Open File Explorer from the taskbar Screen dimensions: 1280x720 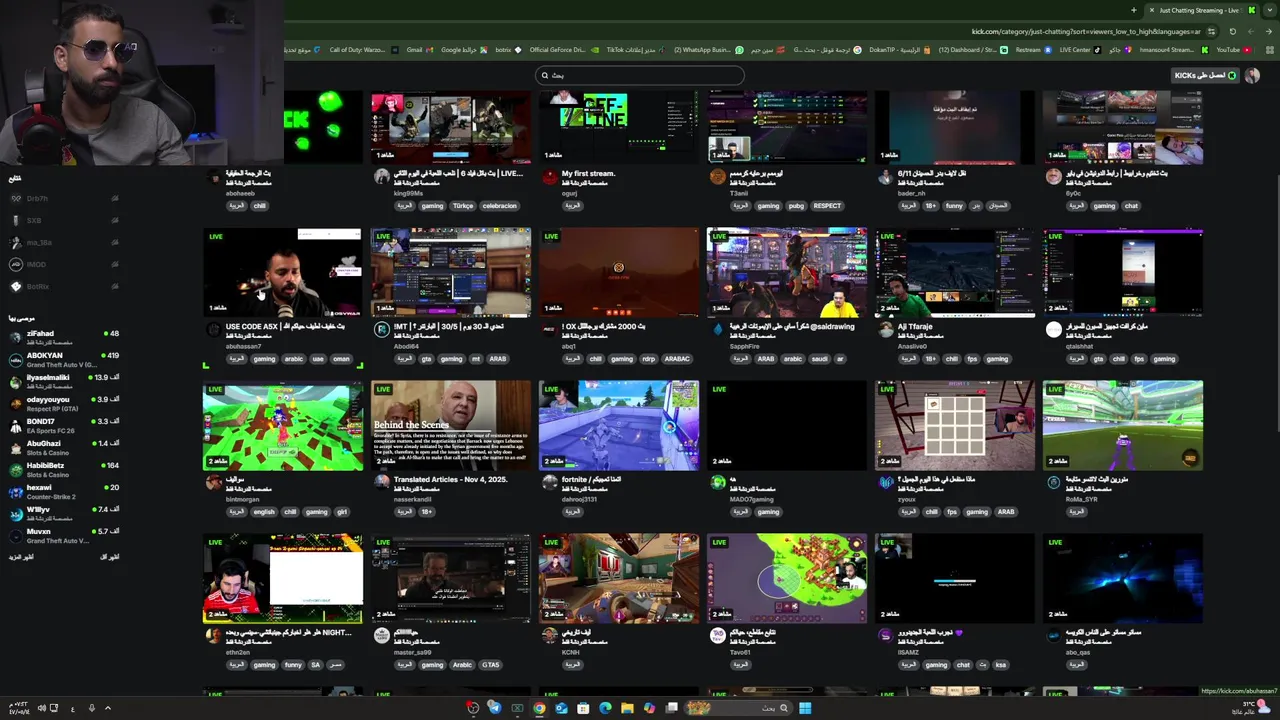point(627,708)
